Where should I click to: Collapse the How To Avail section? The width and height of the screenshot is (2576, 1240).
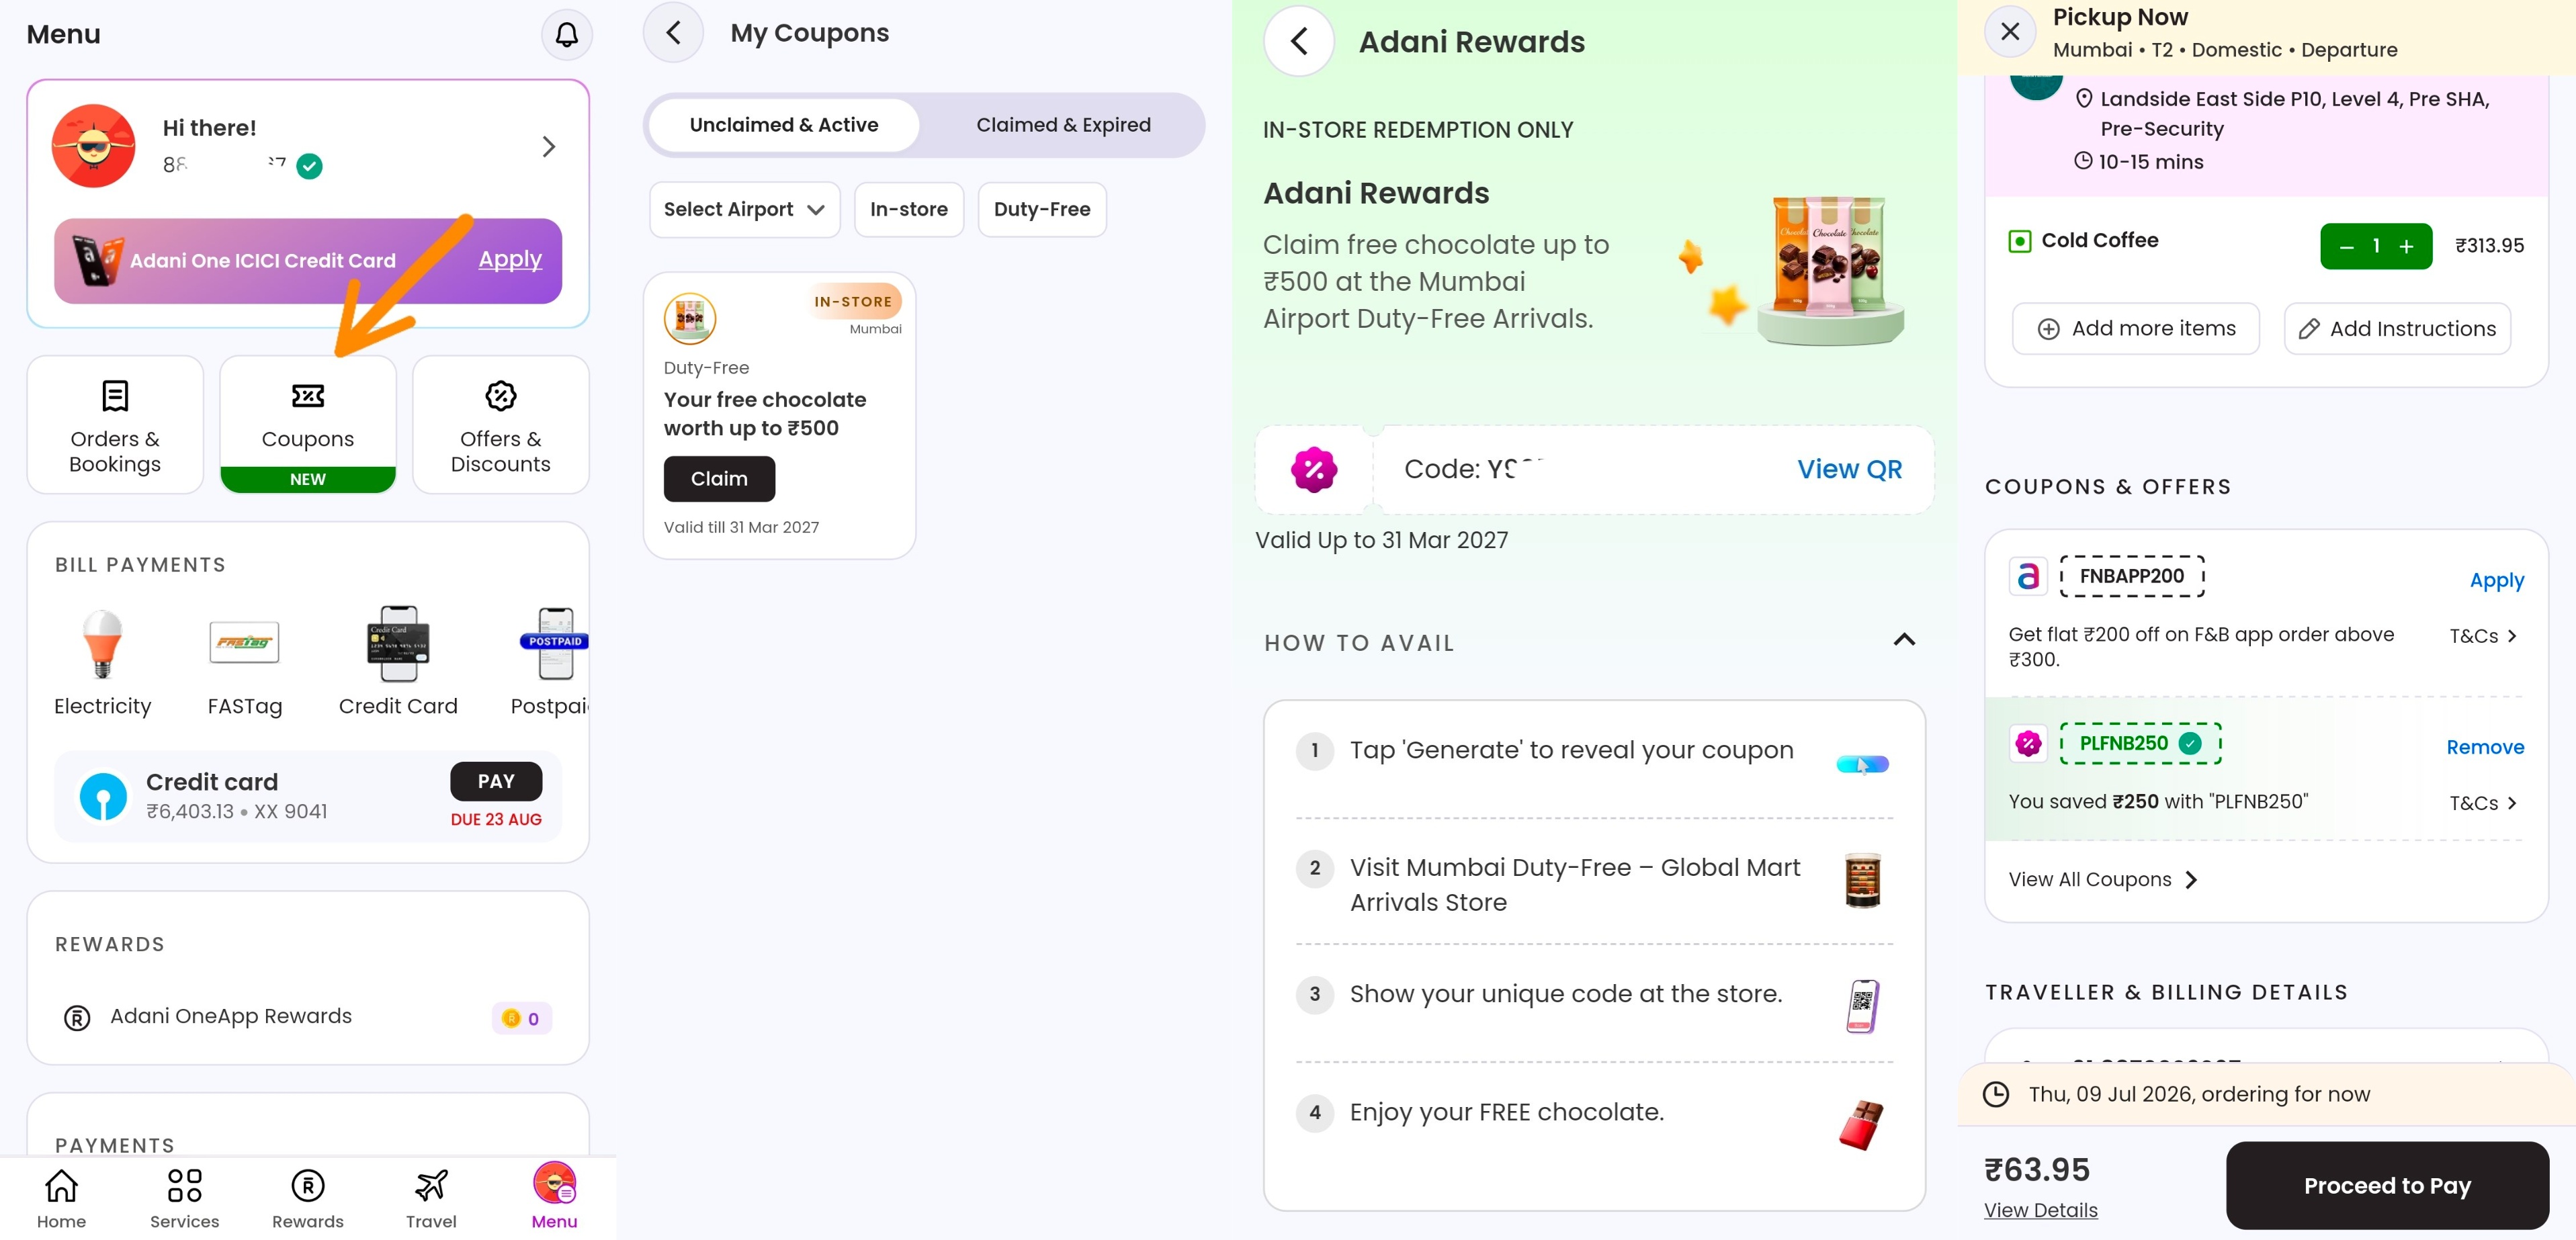(x=1904, y=640)
